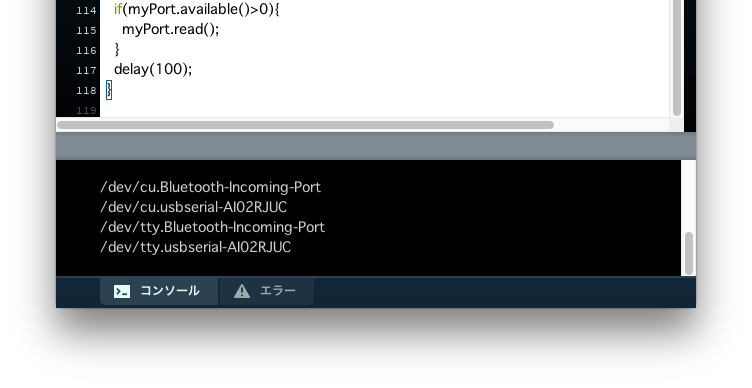Click line number 114 in the gutter

[86, 11]
